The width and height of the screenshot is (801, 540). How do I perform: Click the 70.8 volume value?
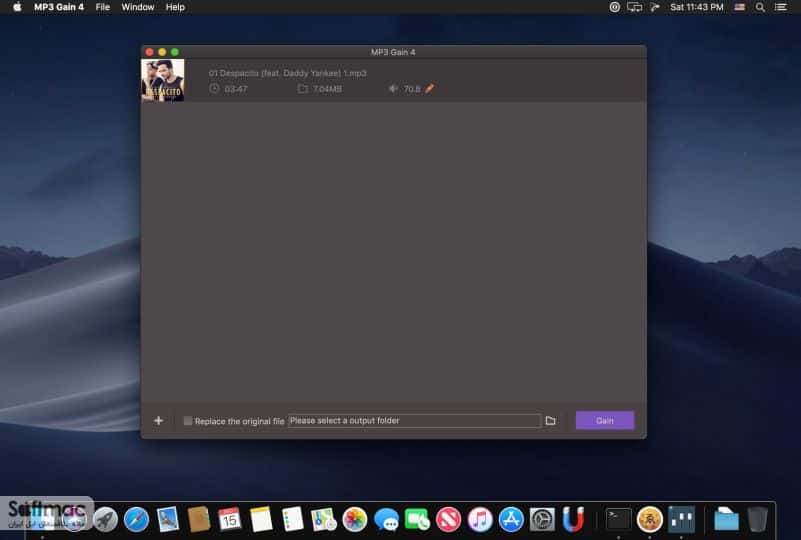(x=412, y=89)
